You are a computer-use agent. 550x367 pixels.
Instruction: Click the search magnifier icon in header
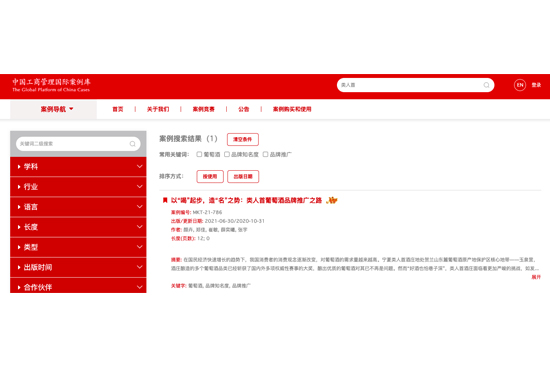point(486,85)
